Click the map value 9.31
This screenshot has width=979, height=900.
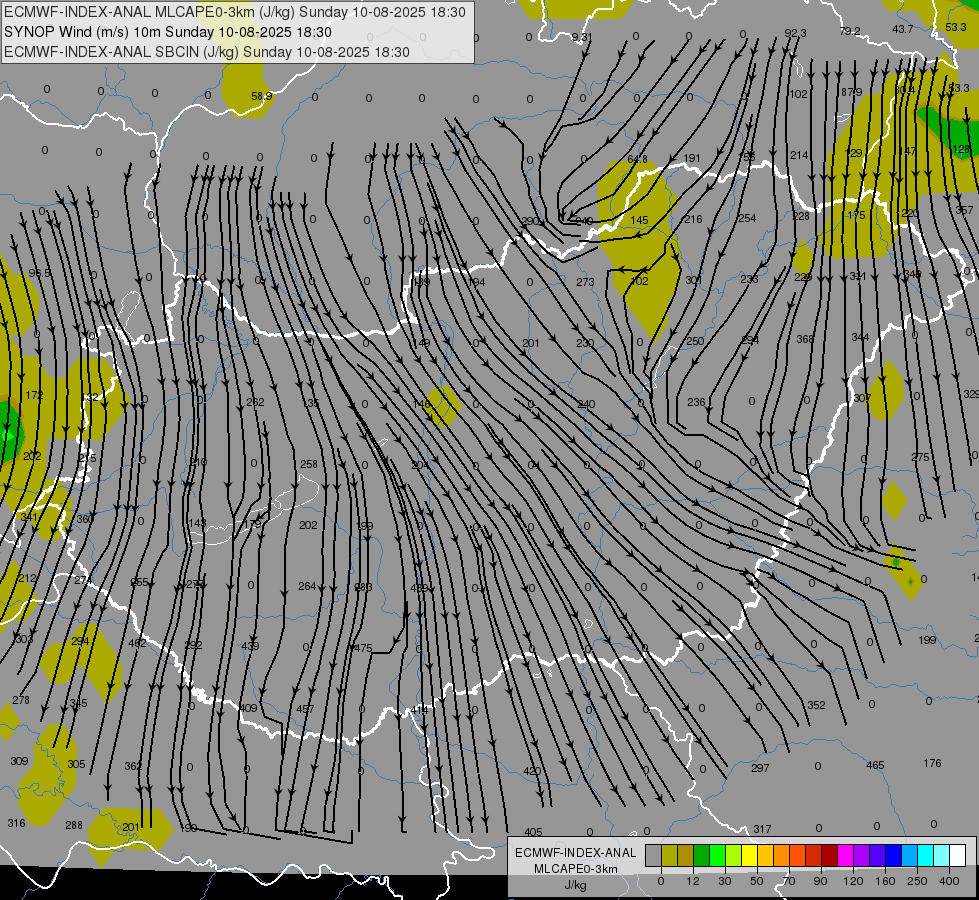582,37
